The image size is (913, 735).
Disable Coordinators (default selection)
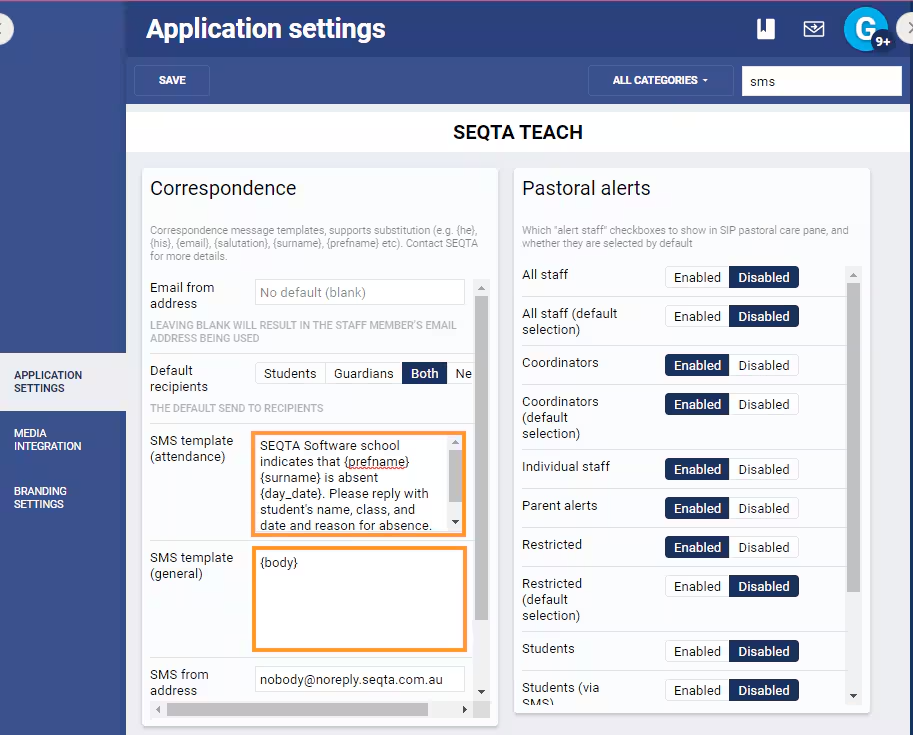(763, 404)
